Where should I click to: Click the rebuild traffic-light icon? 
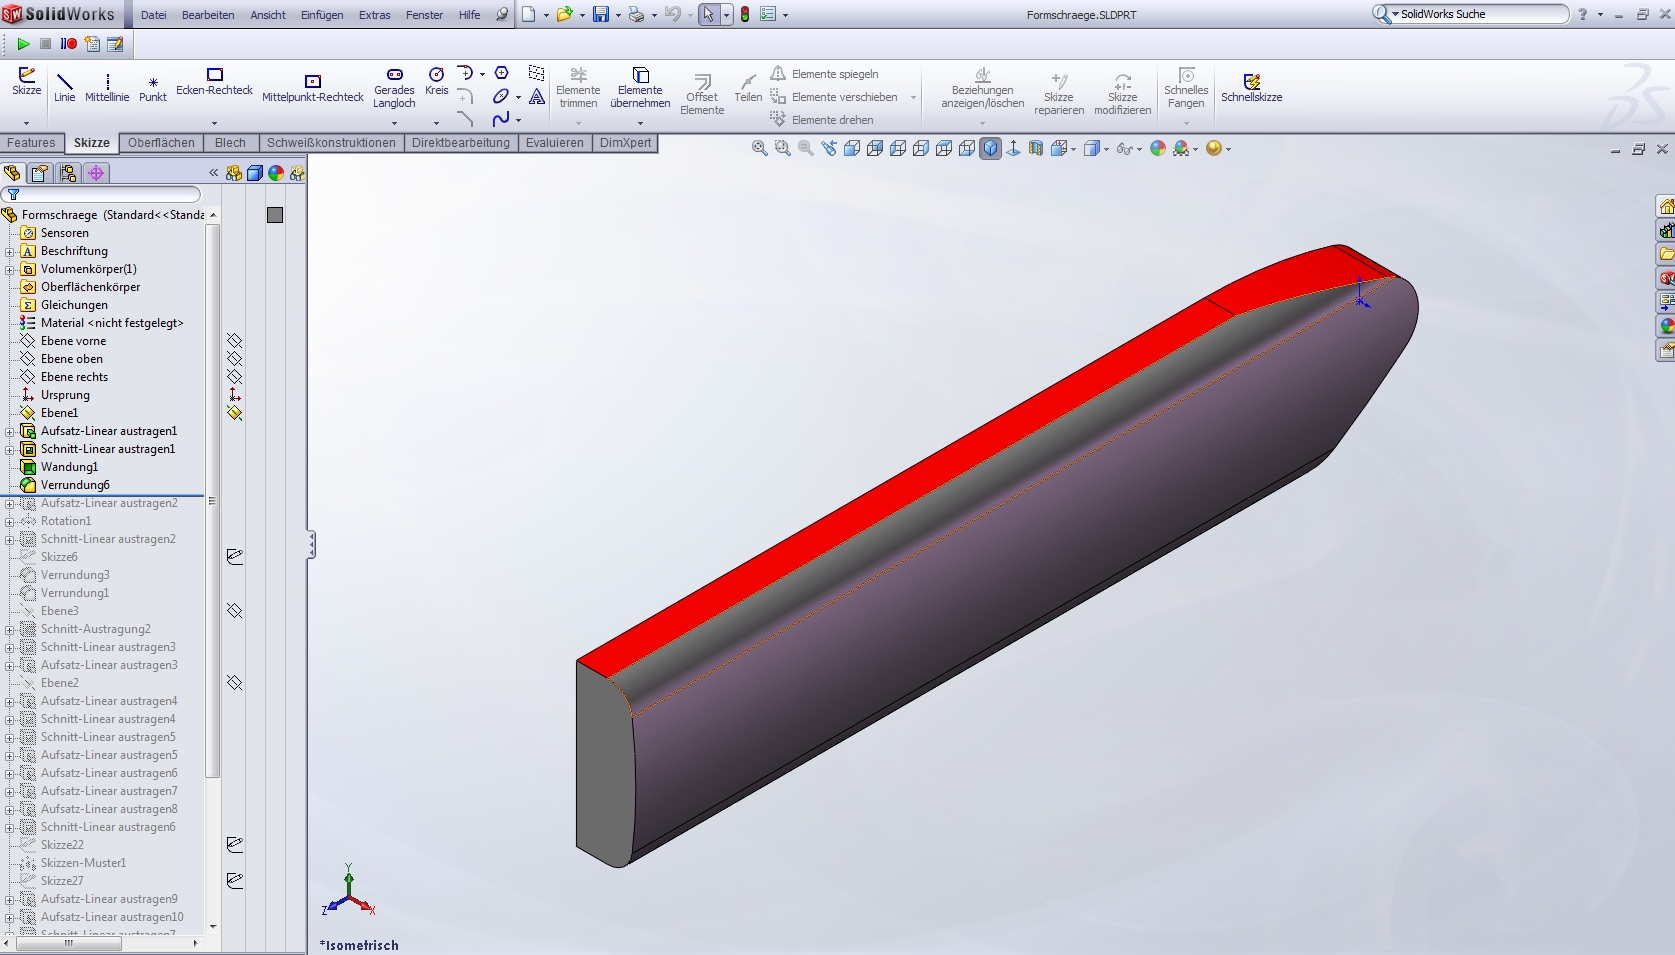point(745,15)
